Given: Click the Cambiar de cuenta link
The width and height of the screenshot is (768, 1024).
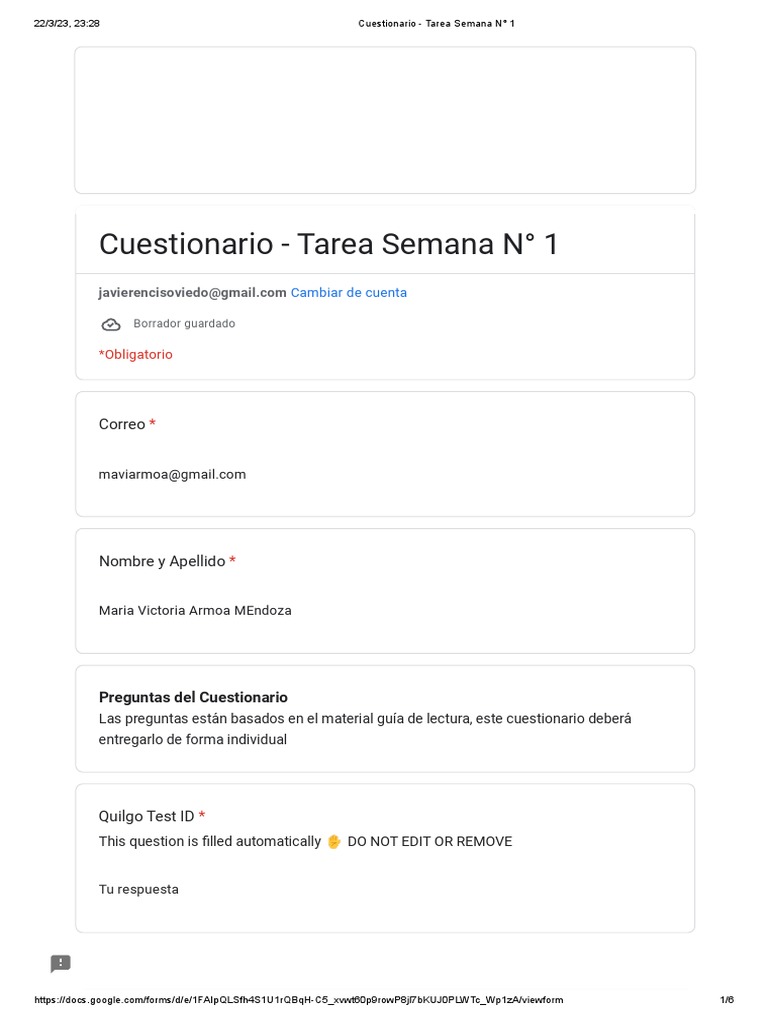Looking at the screenshot, I should (348, 293).
